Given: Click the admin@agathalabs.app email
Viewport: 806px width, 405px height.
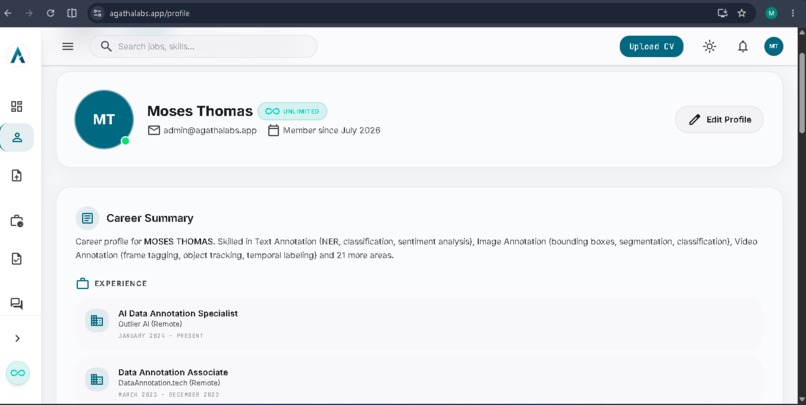Looking at the screenshot, I should (210, 131).
